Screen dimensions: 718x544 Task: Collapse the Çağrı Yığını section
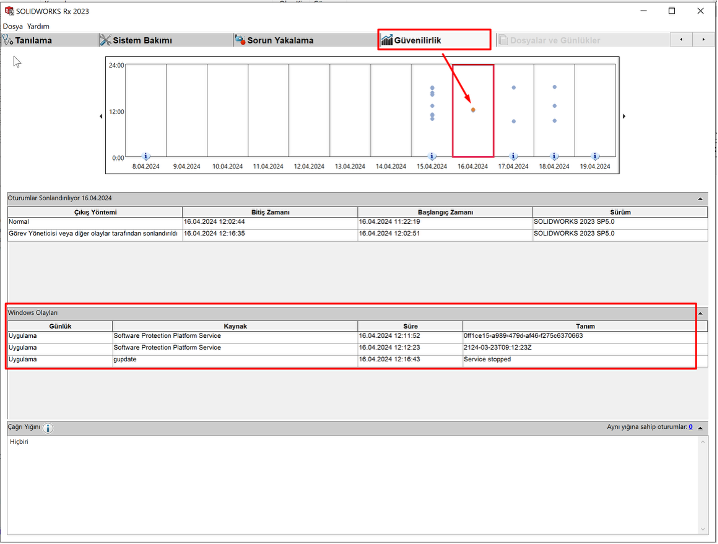[x=700, y=428]
